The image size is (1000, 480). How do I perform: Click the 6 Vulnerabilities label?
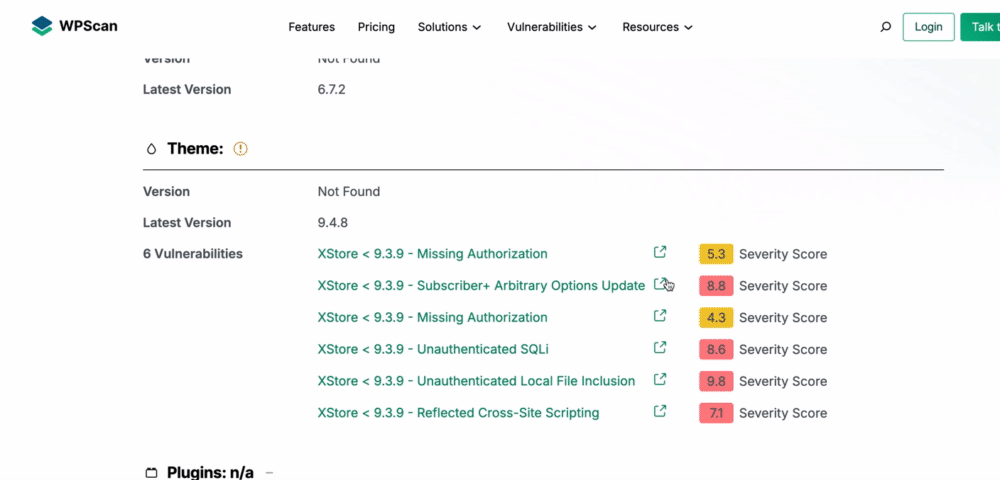pos(193,254)
